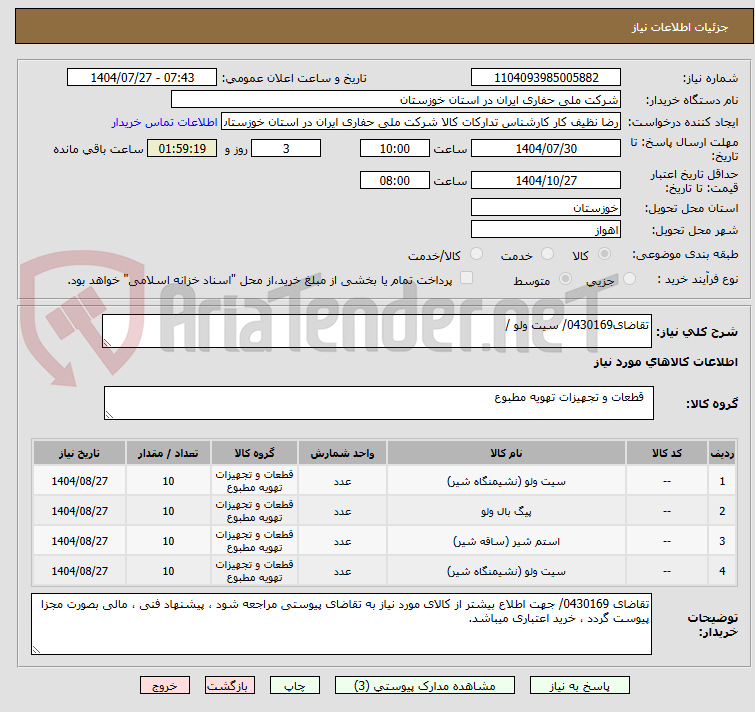The width and height of the screenshot is (755, 712).
Task: Click the unit عدد in row 3
Action: click(x=342, y=541)
